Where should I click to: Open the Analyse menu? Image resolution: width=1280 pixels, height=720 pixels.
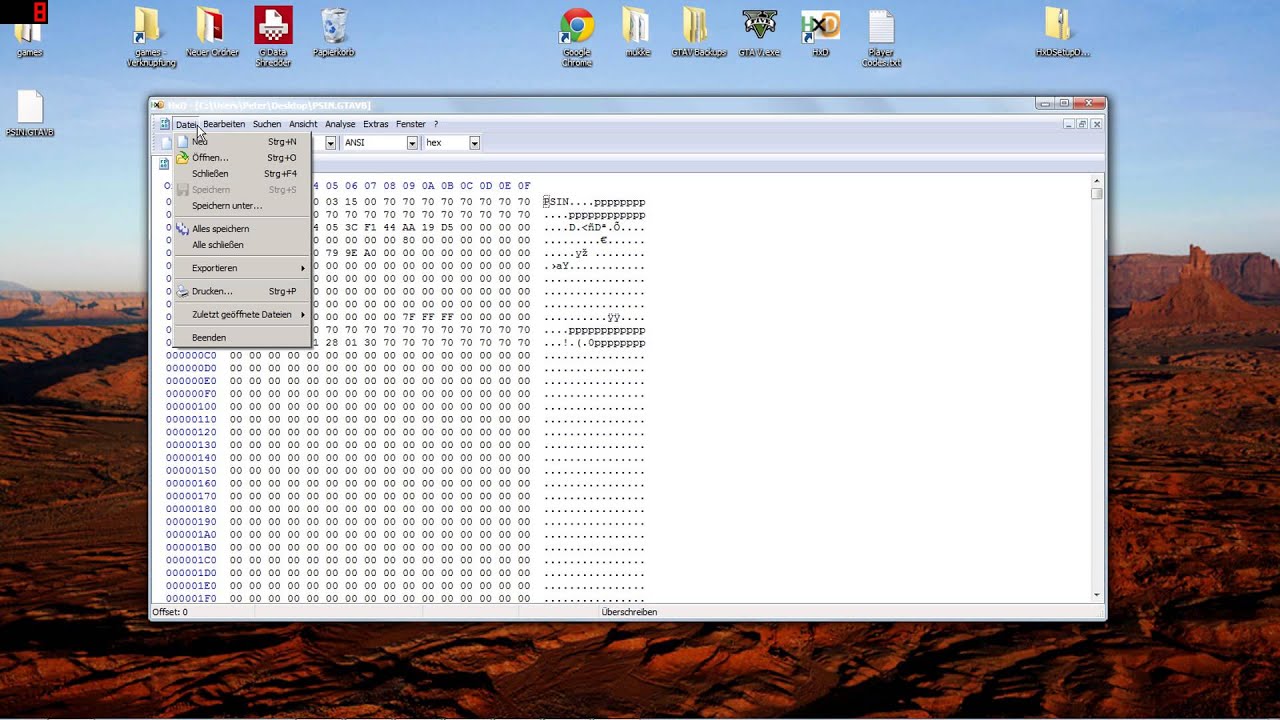point(340,124)
